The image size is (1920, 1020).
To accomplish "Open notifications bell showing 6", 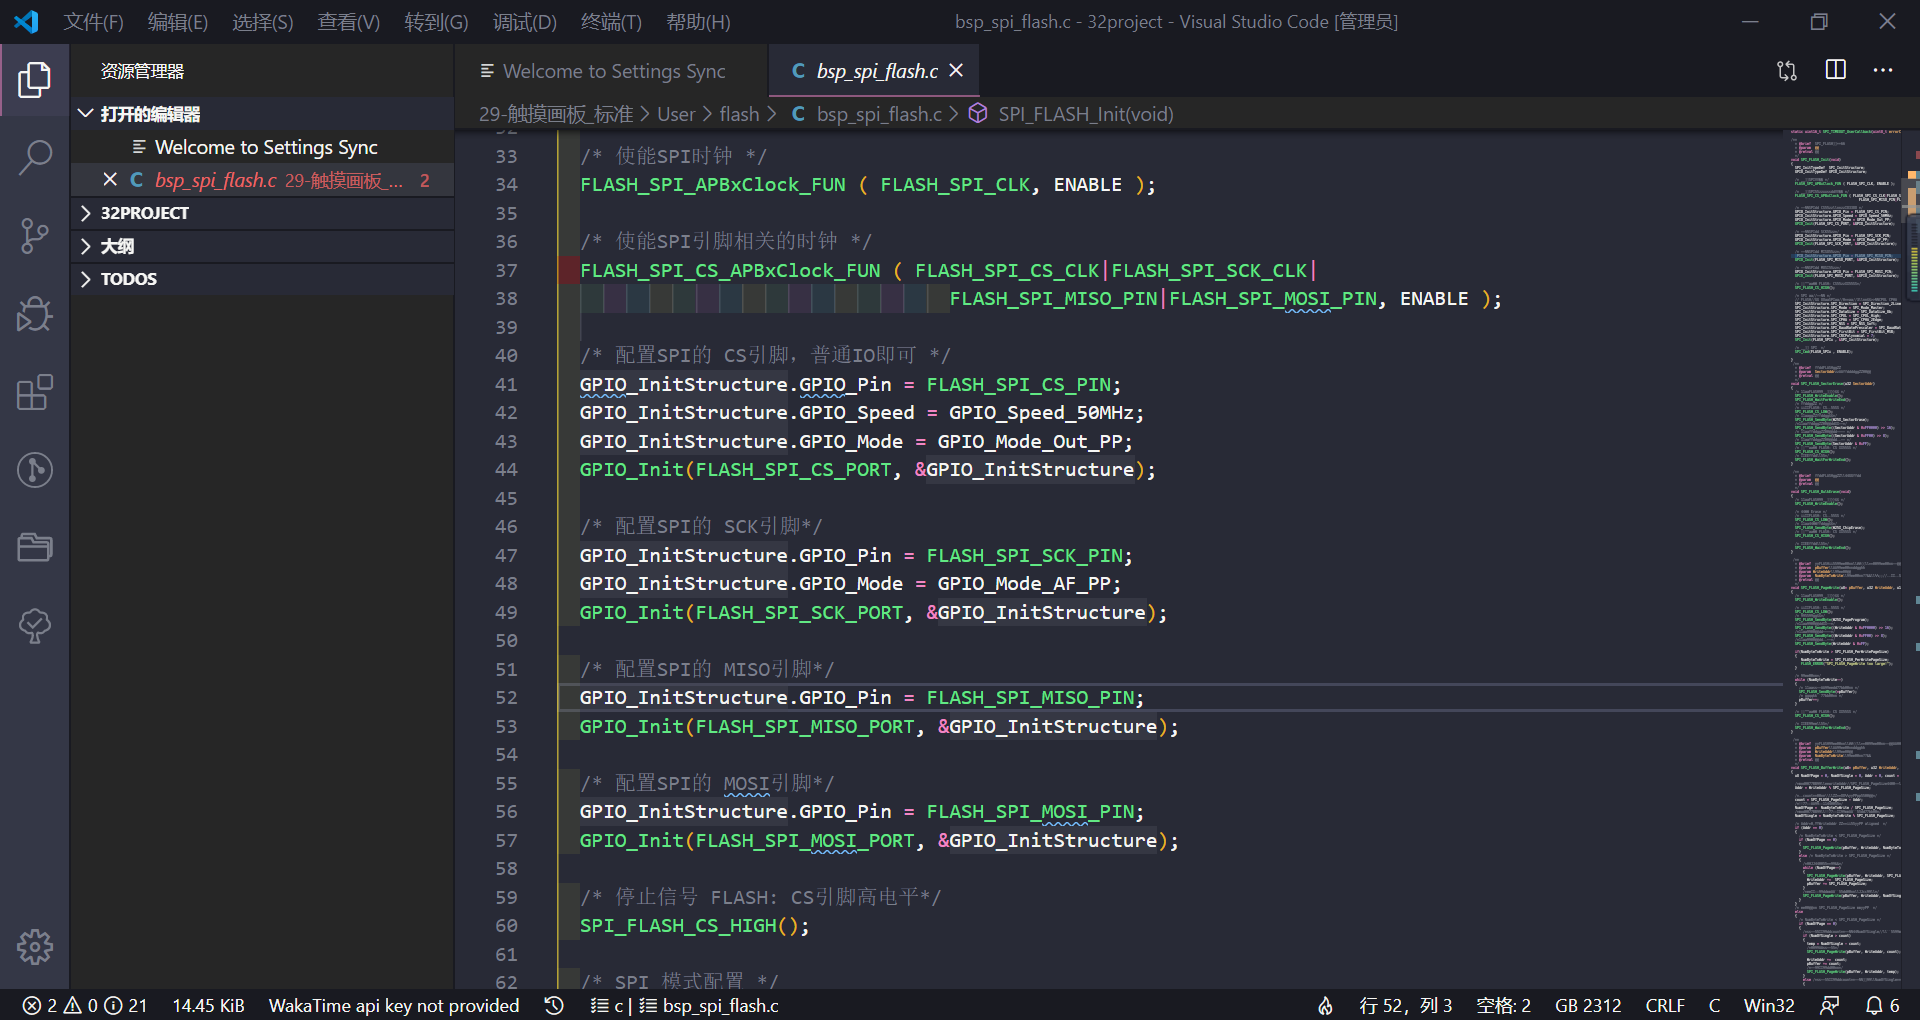I will click(x=1882, y=1005).
